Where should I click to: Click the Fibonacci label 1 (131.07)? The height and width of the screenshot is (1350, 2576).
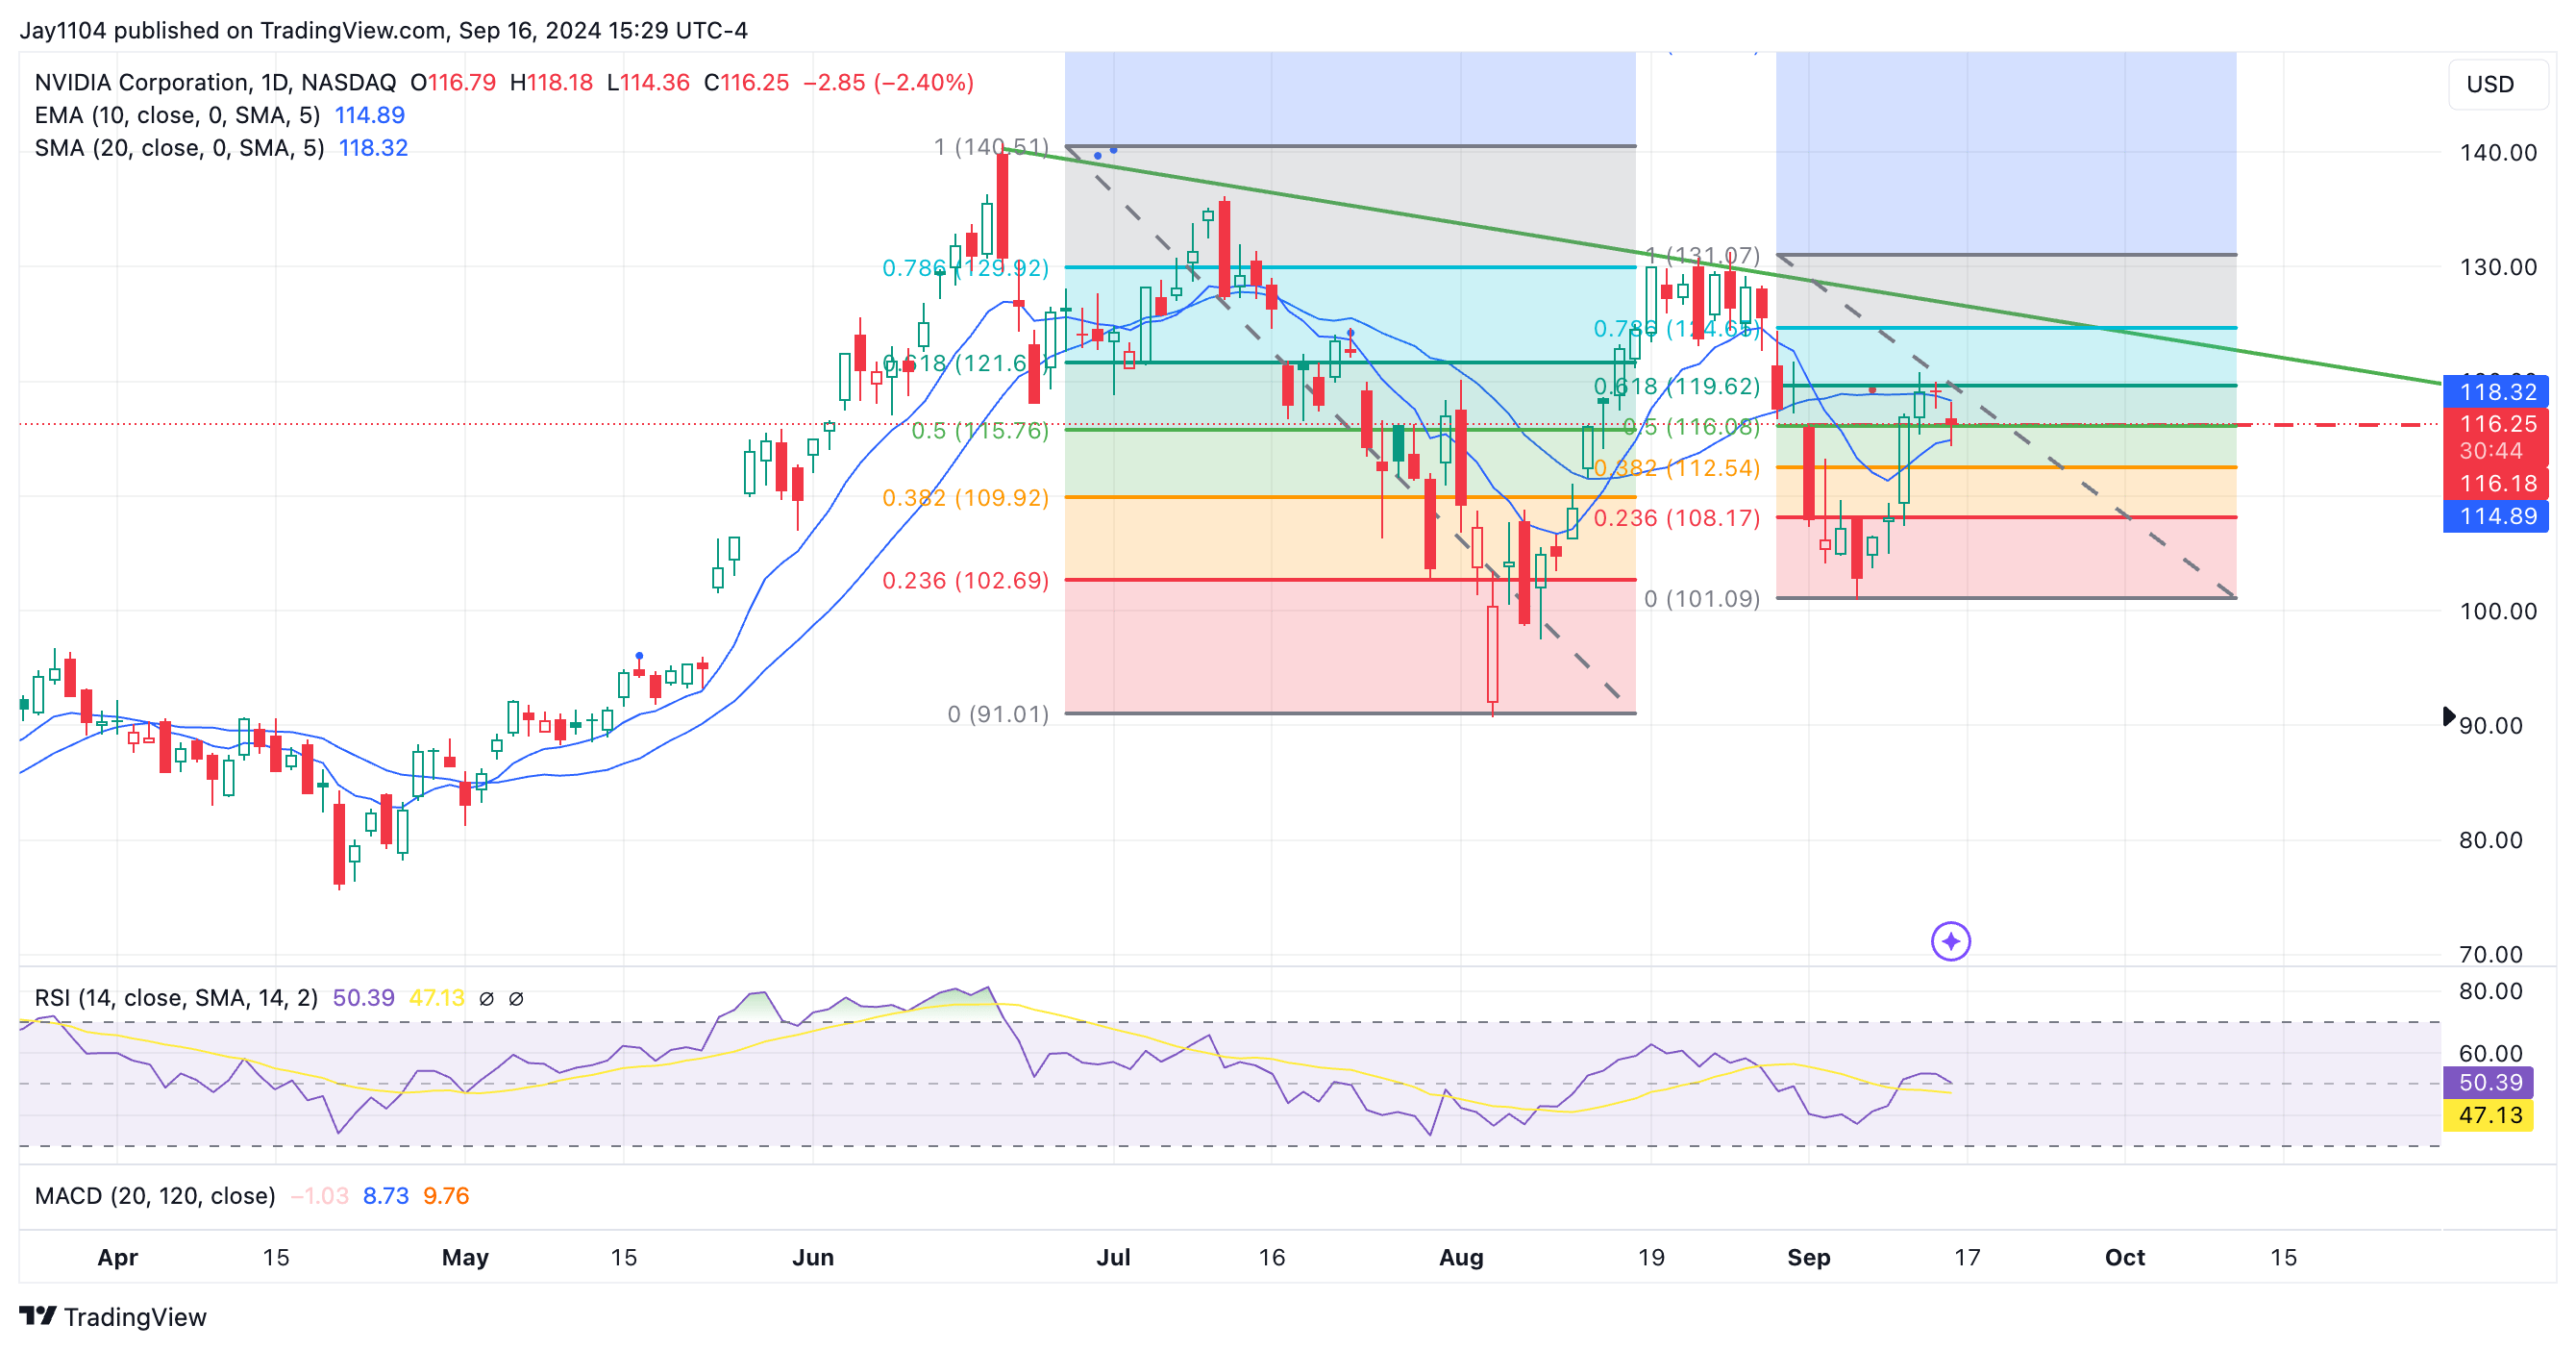pos(1702,256)
